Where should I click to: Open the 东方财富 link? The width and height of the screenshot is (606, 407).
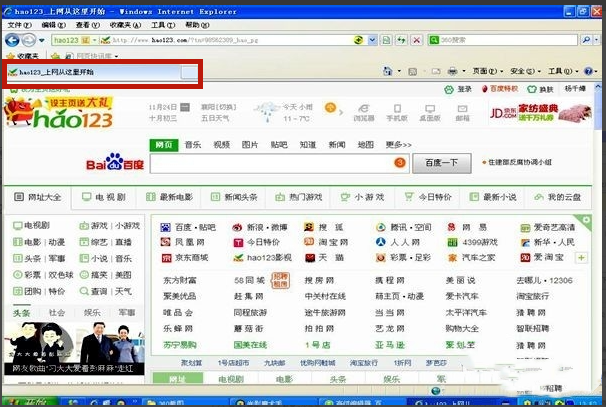pos(180,280)
